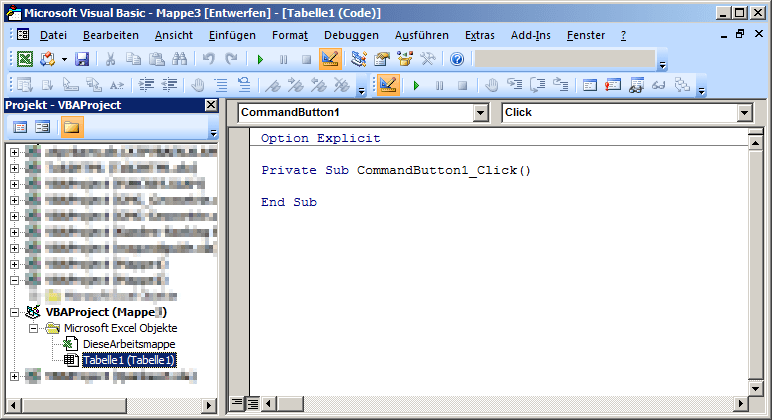Click View Object icon in Projekt panel
The image size is (772, 420).
coord(43,128)
